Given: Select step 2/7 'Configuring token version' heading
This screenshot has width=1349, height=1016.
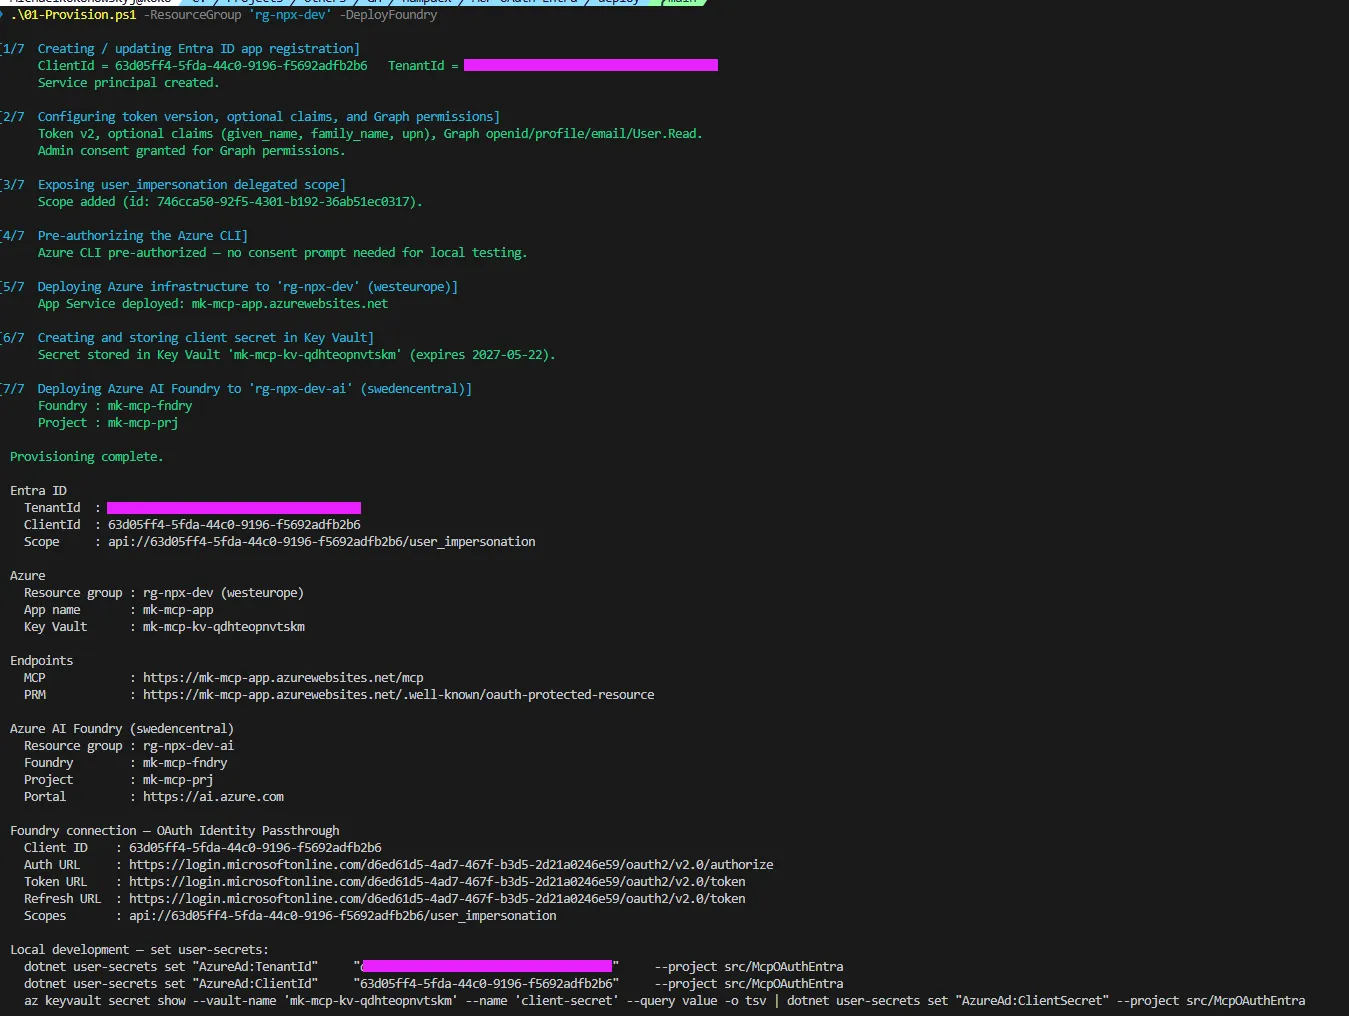Looking at the screenshot, I should click(x=251, y=117).
